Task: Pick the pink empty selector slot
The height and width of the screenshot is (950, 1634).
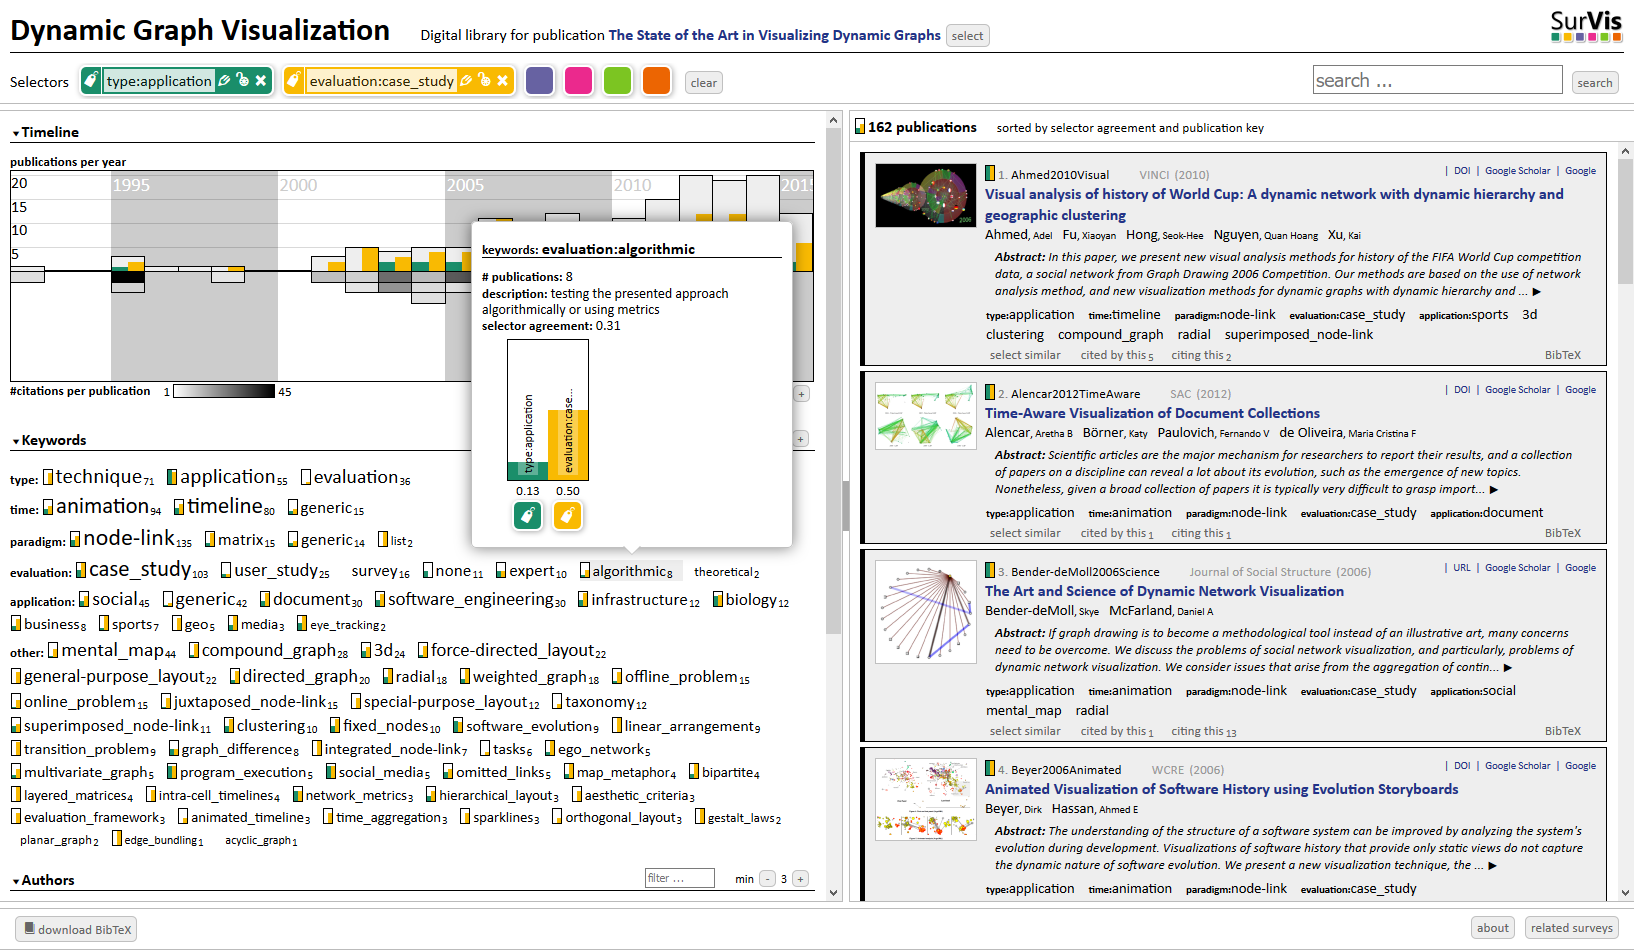Action: [578, 81]
